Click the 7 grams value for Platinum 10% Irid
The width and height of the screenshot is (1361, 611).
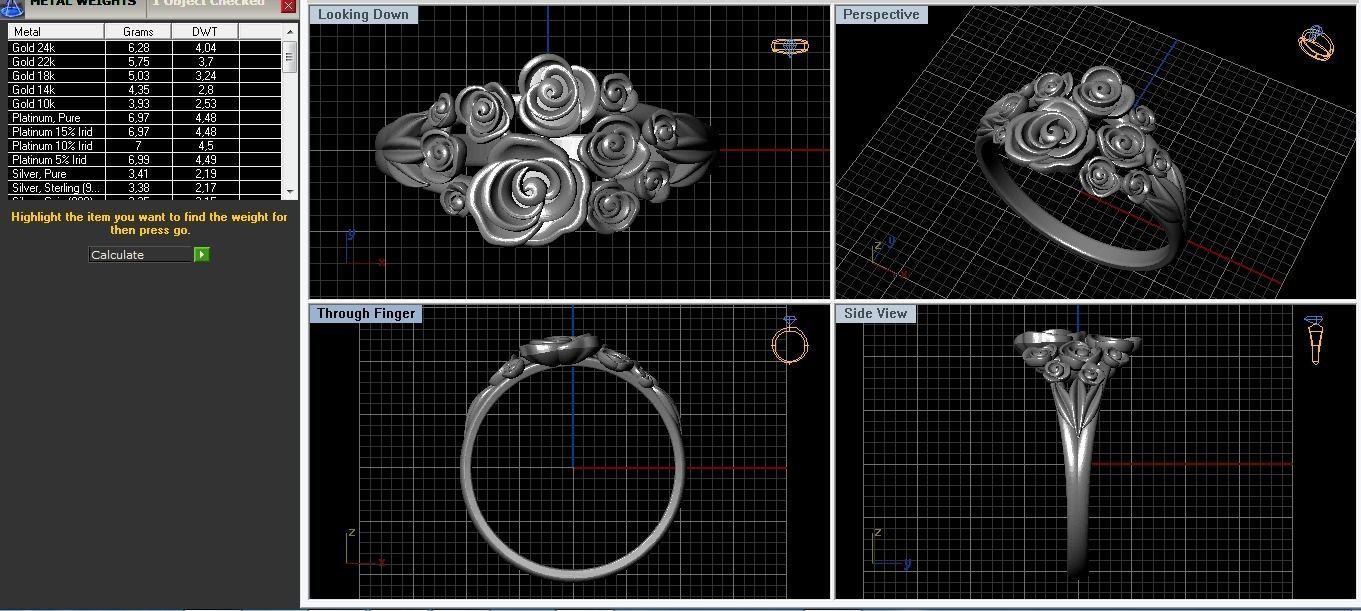pos(139,146)
